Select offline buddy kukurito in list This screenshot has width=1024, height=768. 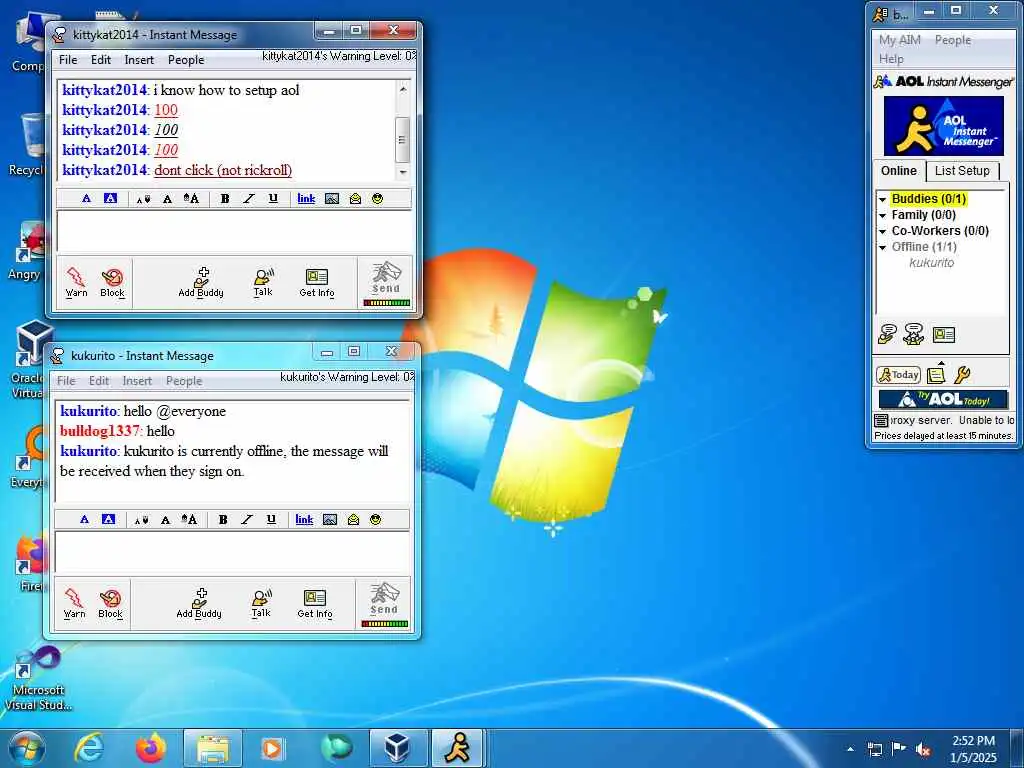931,263
